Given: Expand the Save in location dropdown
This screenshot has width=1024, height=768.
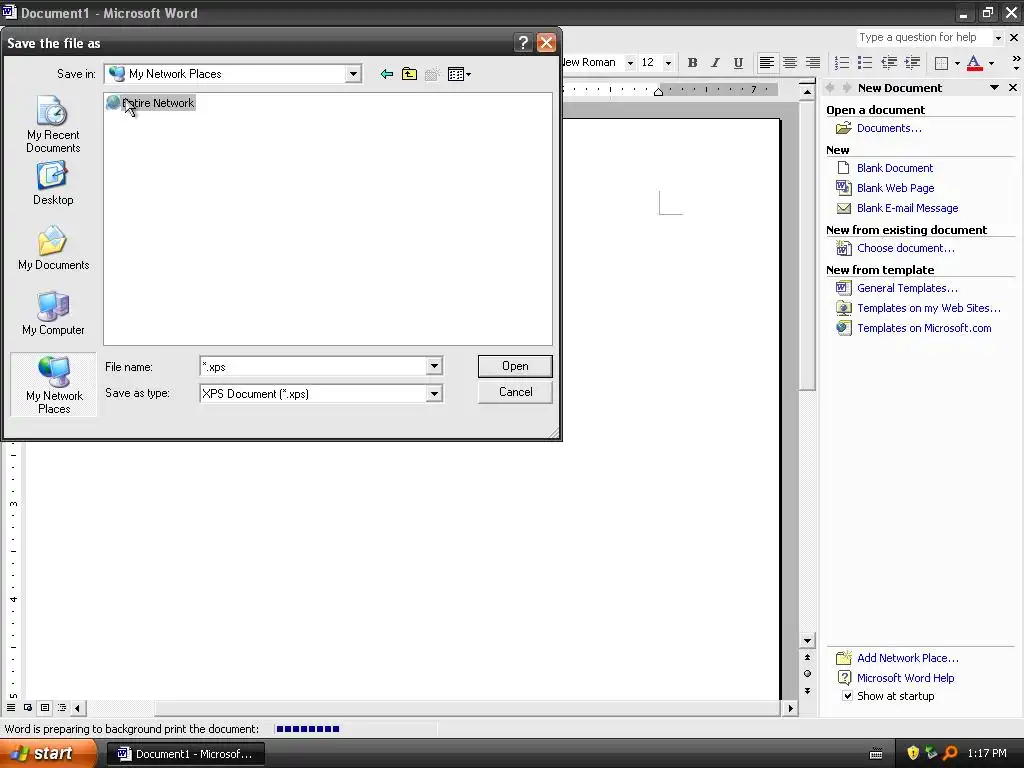Looking at the screenshot, I should (x=353, y=74).
